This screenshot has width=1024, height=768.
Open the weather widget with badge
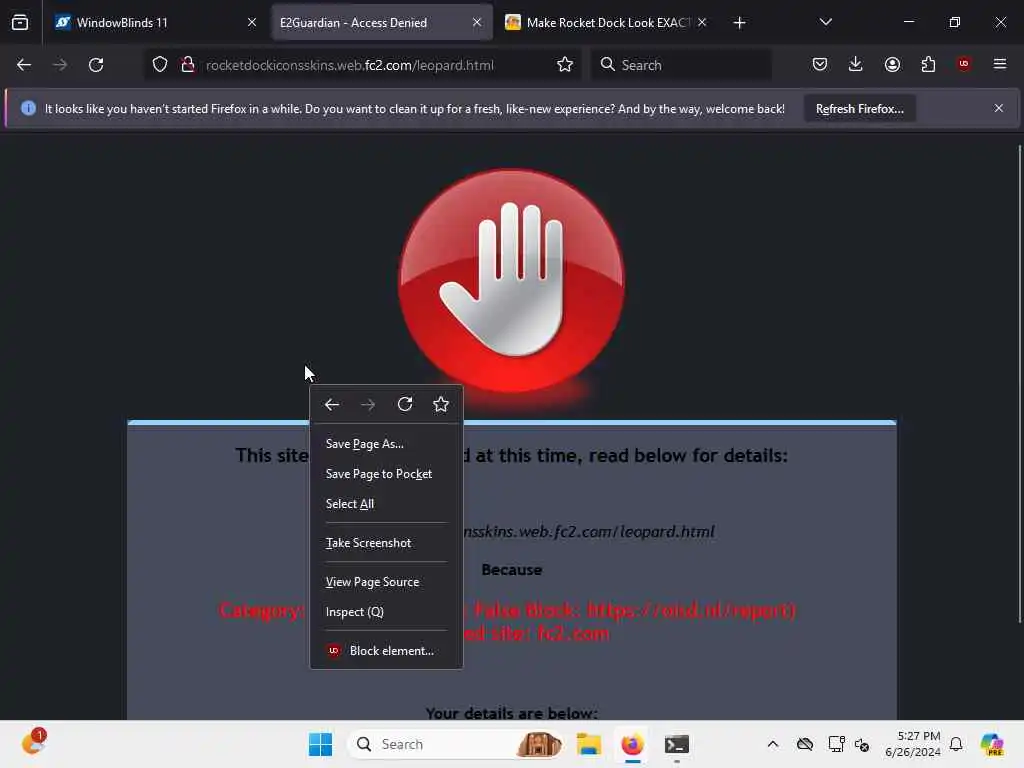pyautogui.click(x=33, y=743)
